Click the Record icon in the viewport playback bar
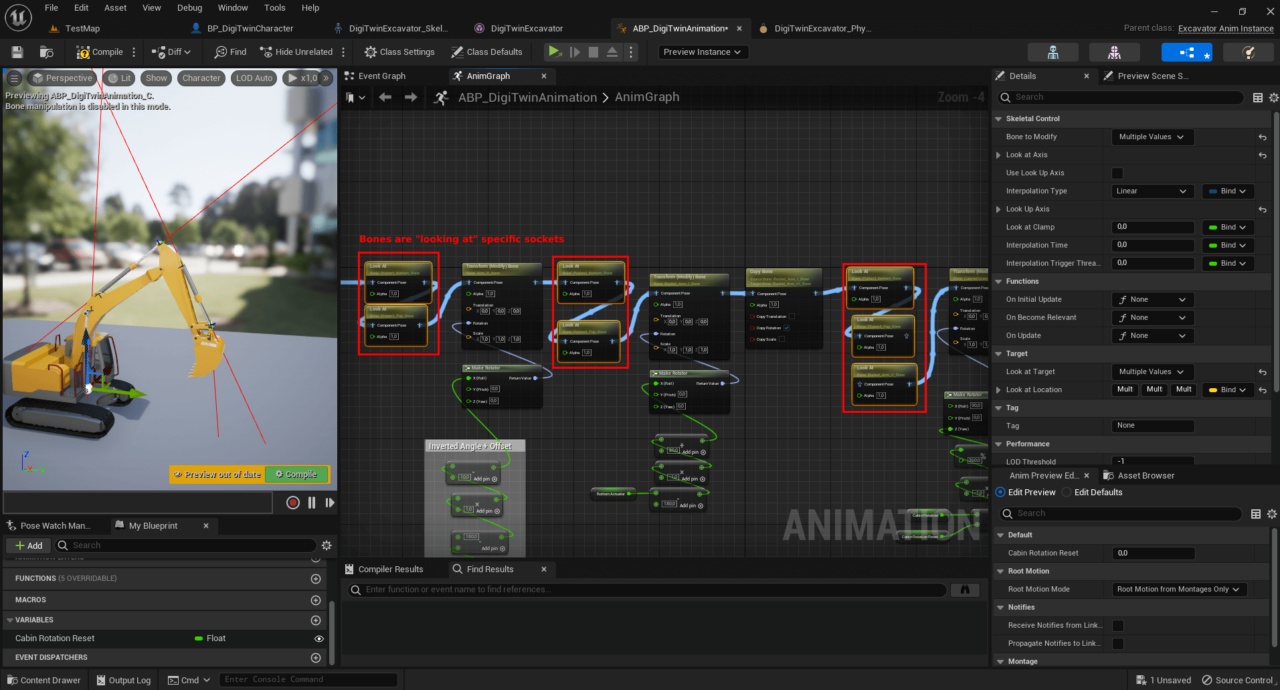 click(292, 504)
